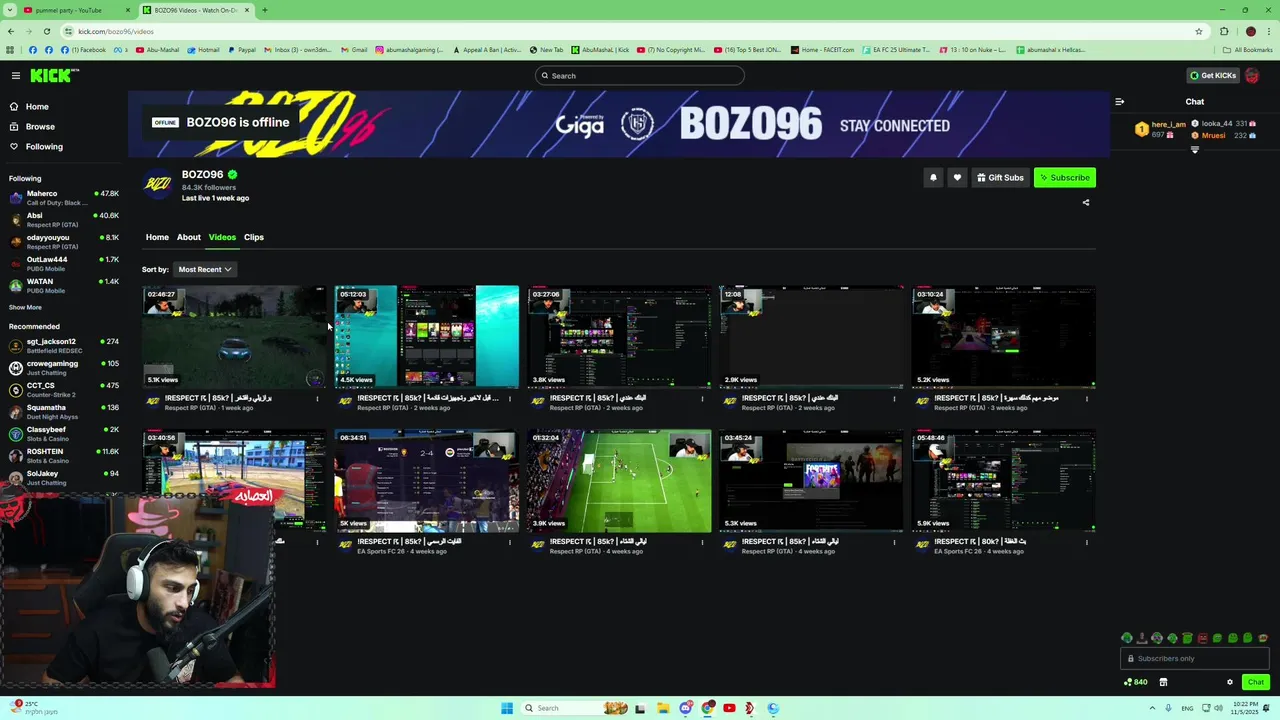
Task: Open options menu for the 05:48:46 video
Action: pos(1087,543)
